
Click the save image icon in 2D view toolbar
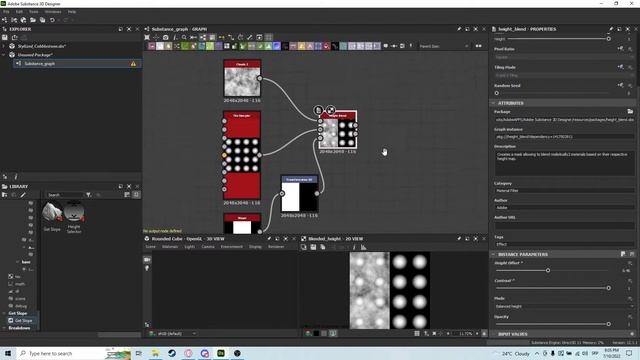click(x=313, y=247)
